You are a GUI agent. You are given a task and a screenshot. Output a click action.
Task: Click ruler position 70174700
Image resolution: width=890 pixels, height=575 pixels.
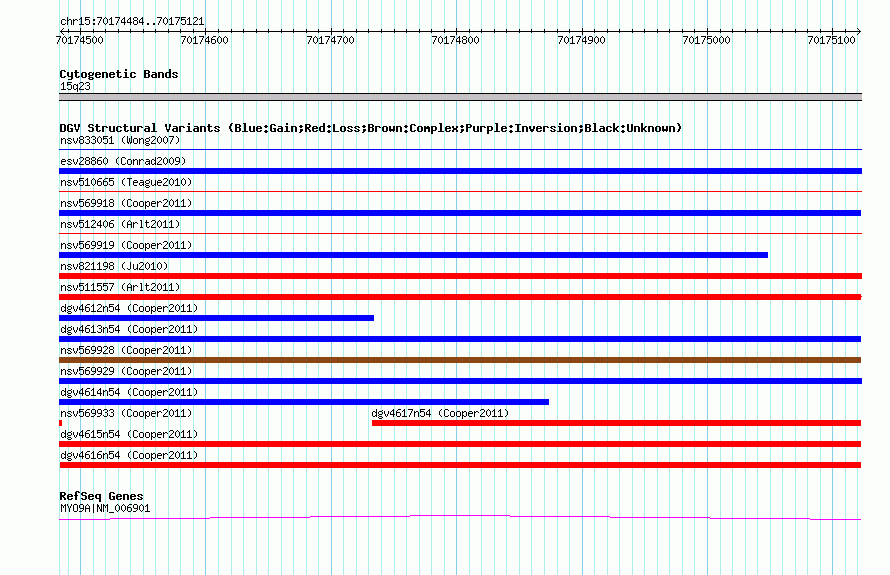pyautogui.click(x=330, y=40)
